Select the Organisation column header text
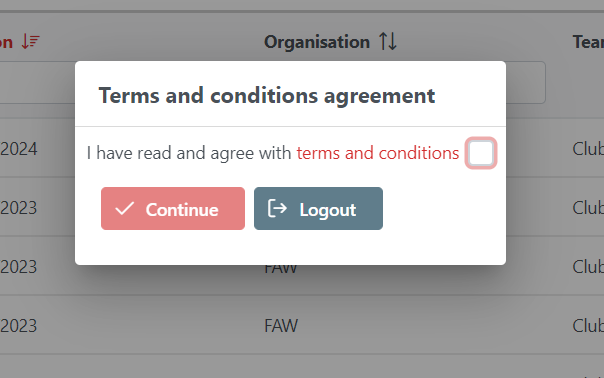604x378 pixels. coord(317,42)
